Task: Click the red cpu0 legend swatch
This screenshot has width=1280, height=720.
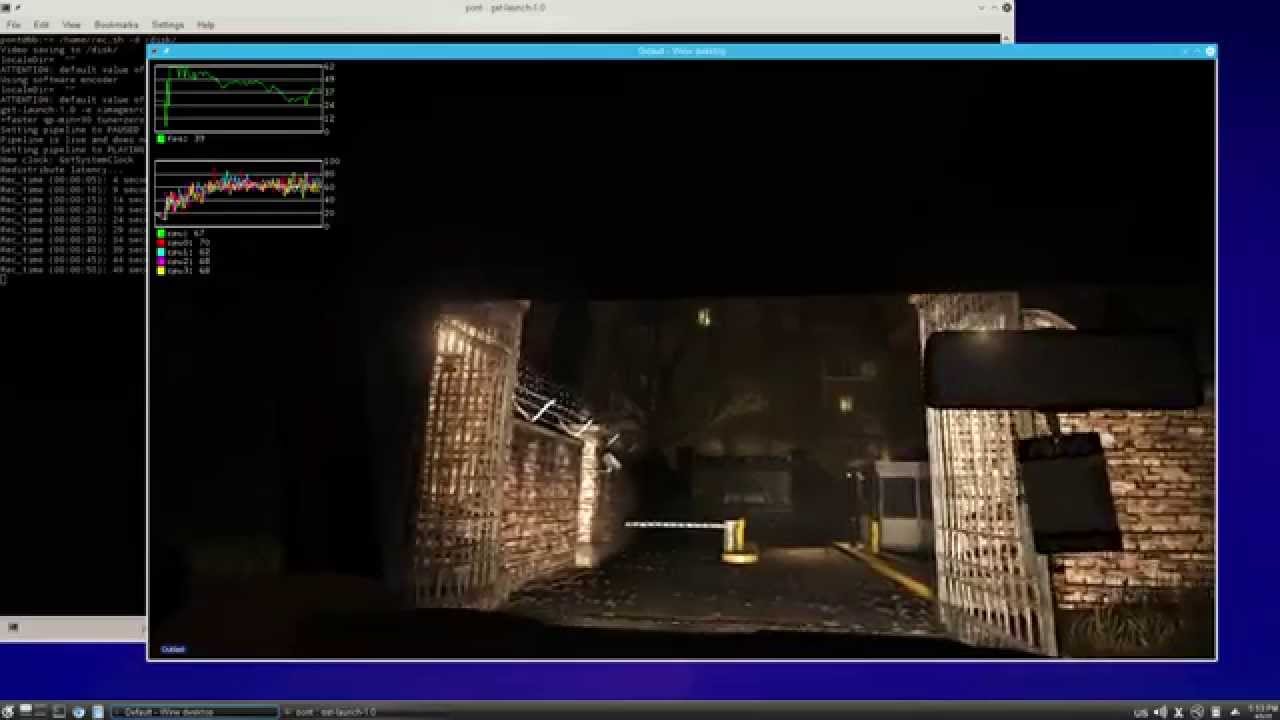Action: click(x=161, y=242)
